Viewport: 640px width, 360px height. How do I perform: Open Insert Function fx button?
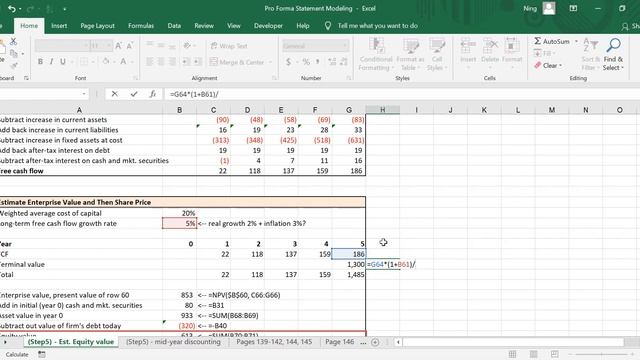click(153, 94)
